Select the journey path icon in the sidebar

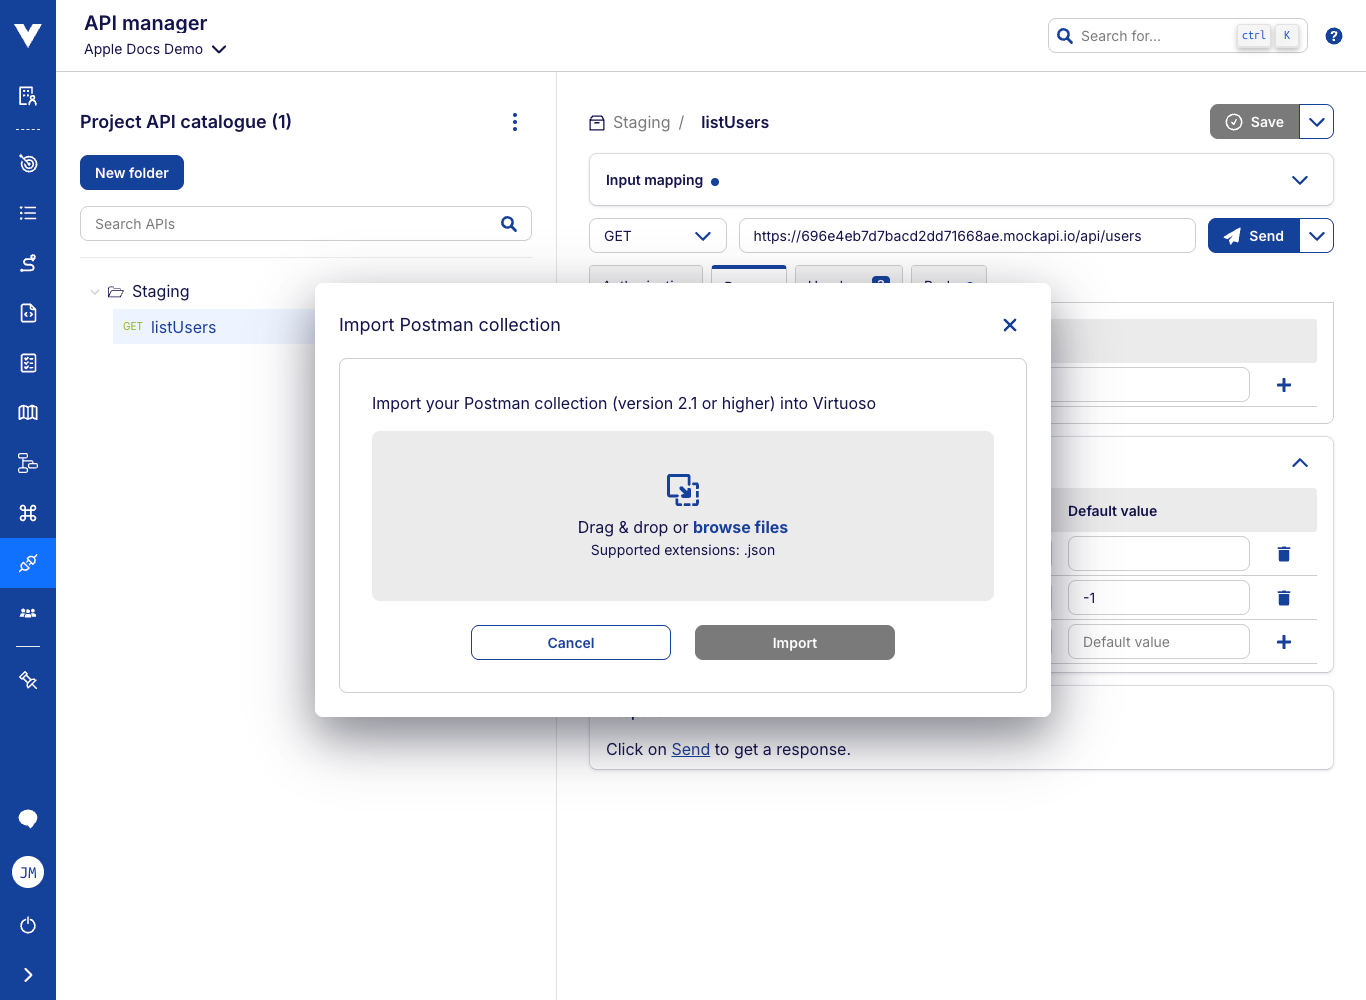click(27, 263)
